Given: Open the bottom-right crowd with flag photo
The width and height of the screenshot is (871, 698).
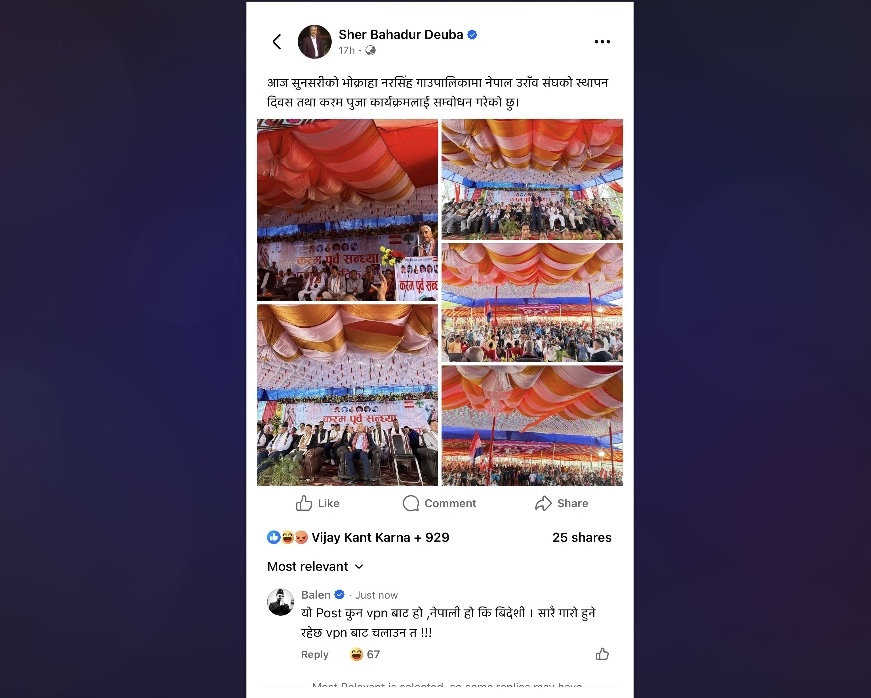Looking at the screenshot, I should 532,425.
